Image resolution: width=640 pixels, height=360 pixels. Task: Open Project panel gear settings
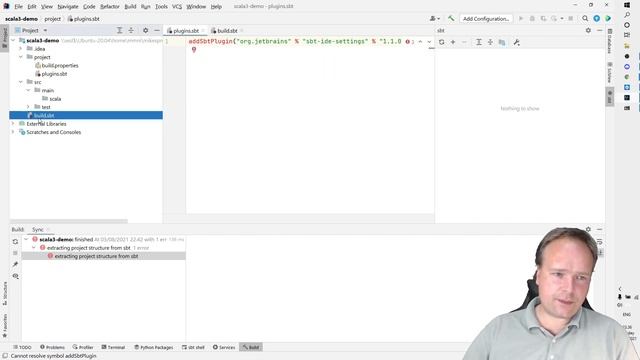click(x=145, y=30)
